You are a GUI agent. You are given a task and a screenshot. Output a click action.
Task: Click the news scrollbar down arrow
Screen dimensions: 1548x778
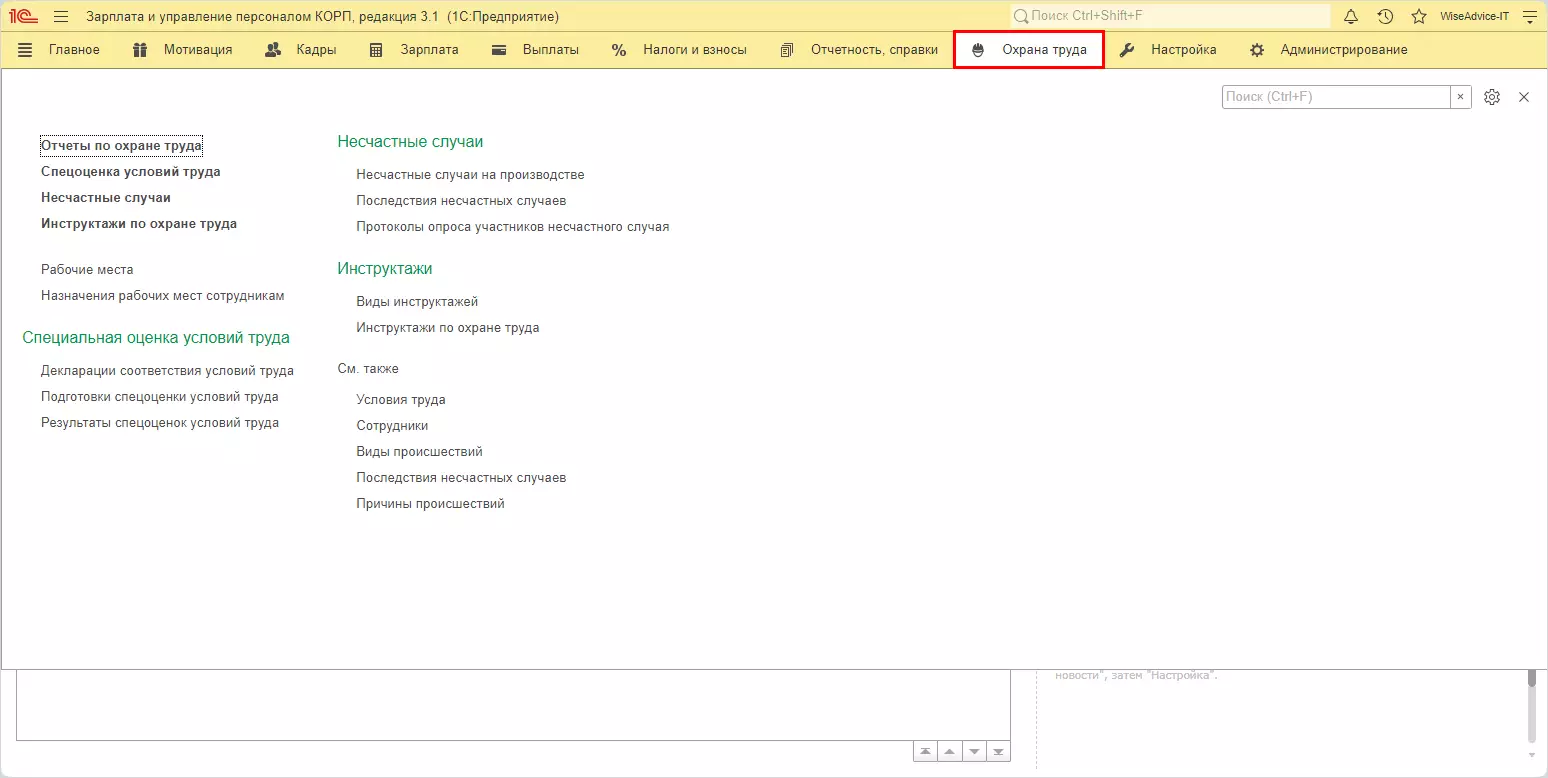point(1531,754)
